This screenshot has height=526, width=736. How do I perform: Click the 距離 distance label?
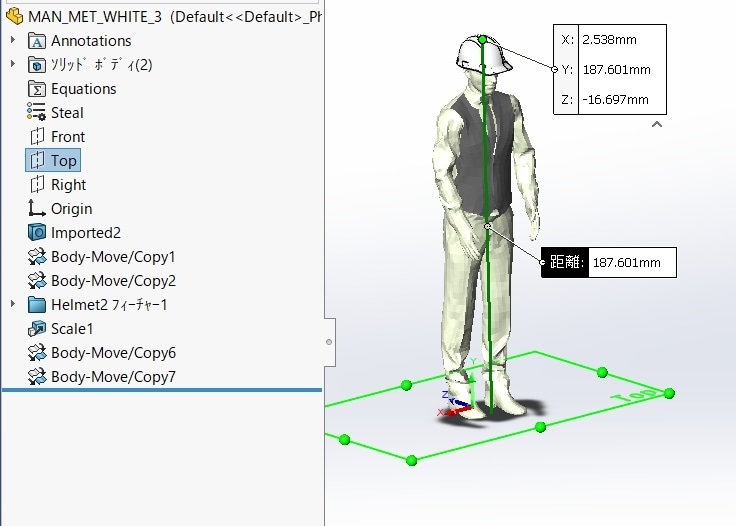(x=566, y=262)
